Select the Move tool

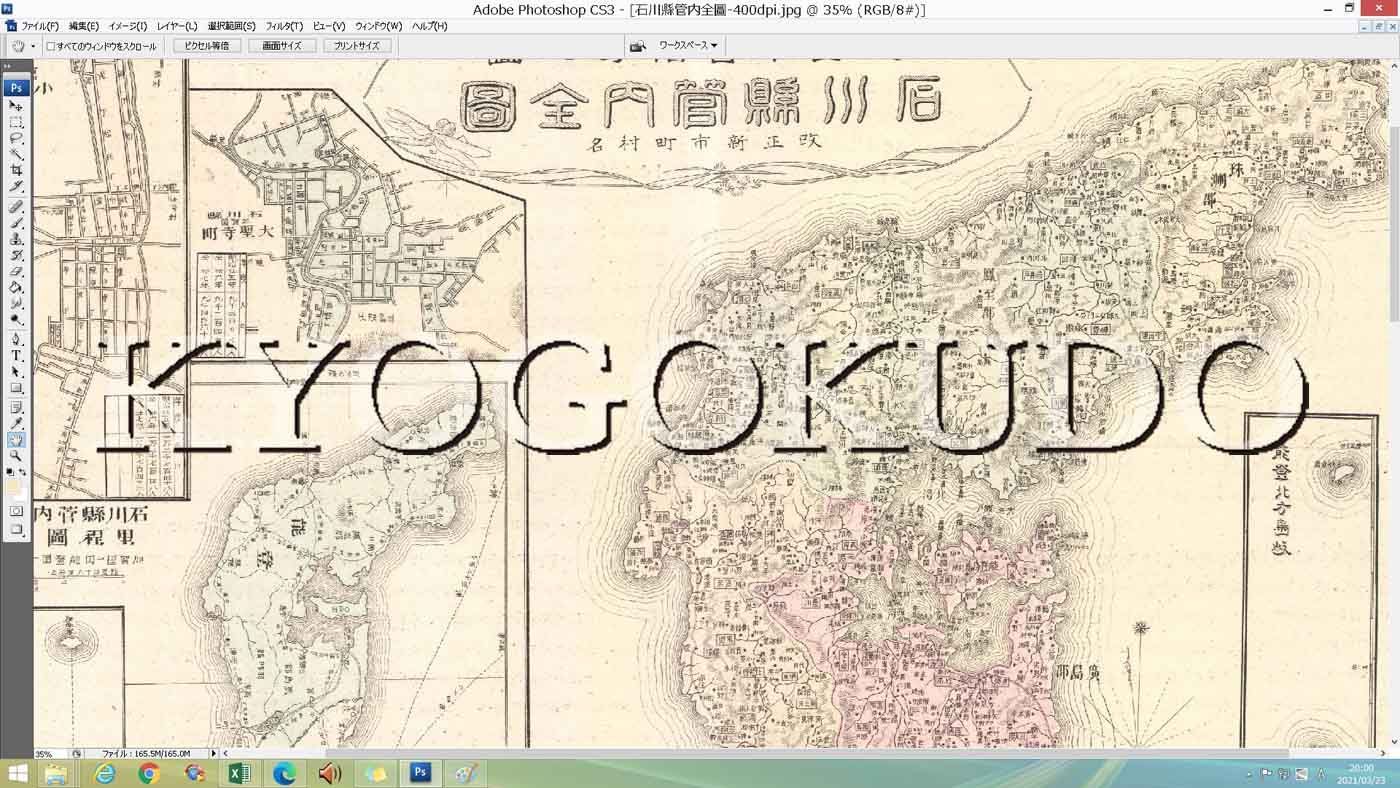point(16,105)
